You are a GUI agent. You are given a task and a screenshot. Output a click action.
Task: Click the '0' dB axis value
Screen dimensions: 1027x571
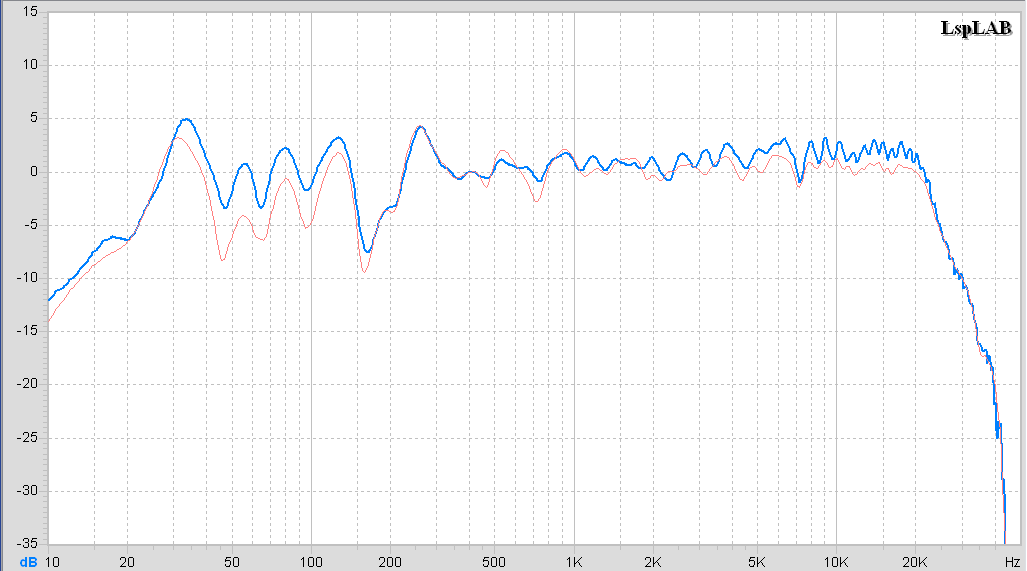[x=34, y=172]
